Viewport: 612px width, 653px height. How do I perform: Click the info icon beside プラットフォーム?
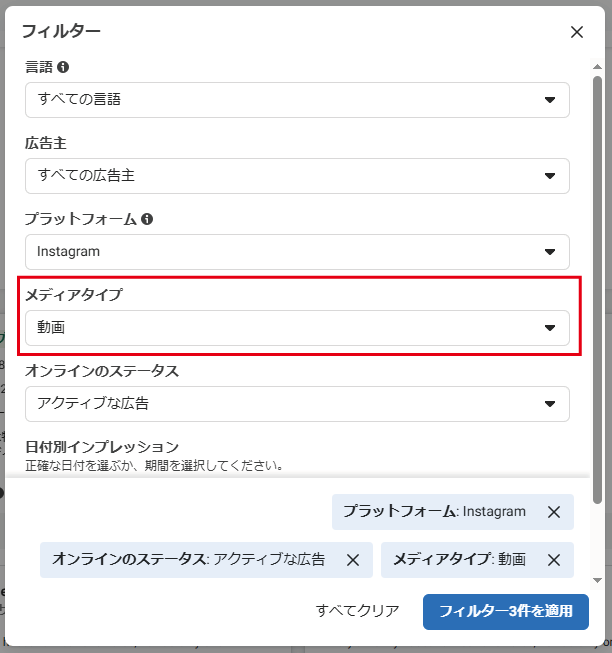(x=147, y=219)
